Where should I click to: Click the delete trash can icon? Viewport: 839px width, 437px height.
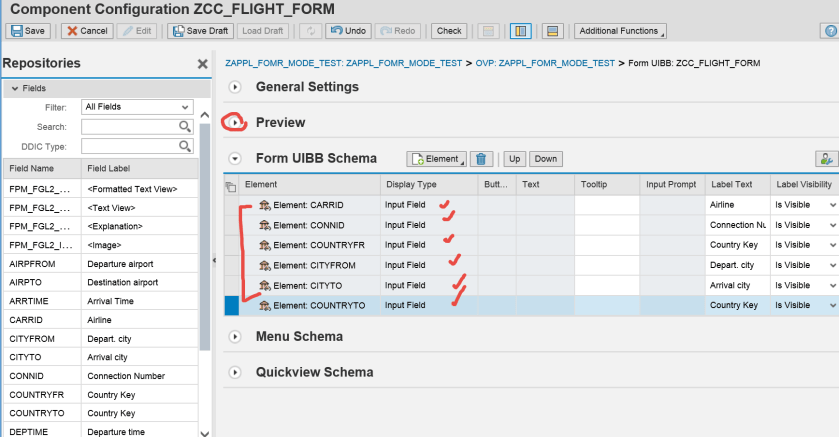point(481,159)
